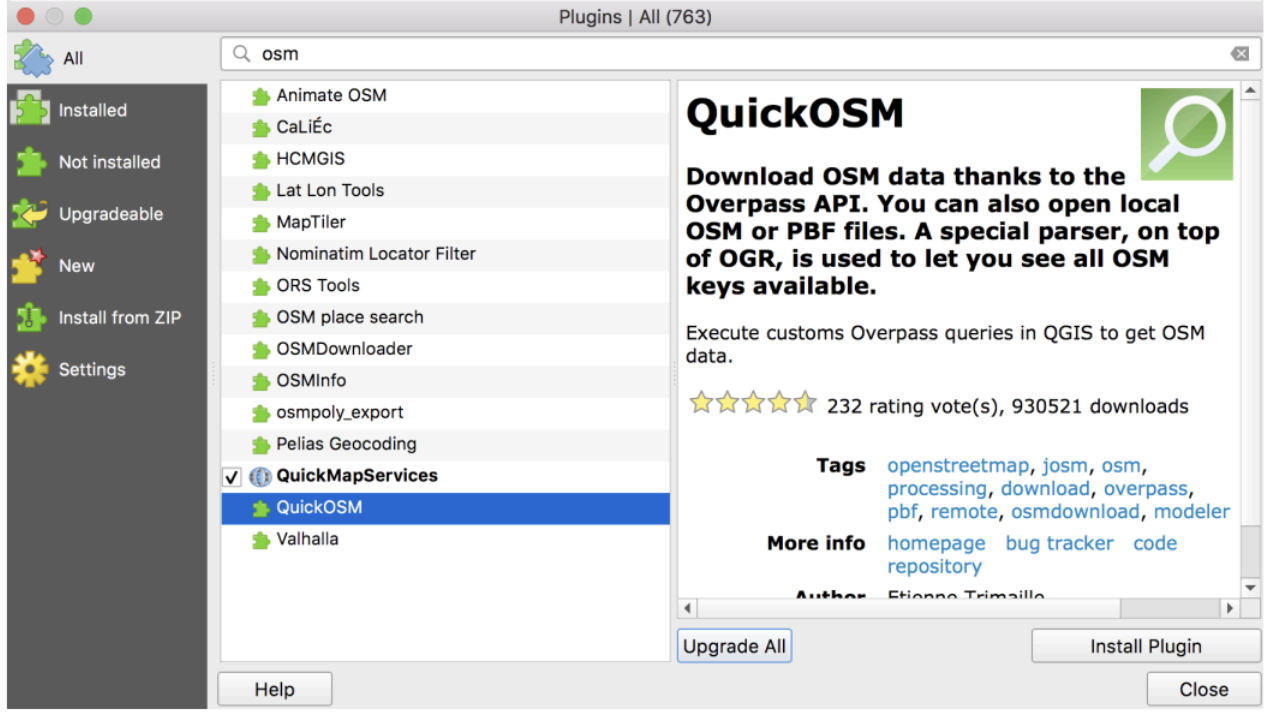Select the OSMDownloader list entry

445,349
